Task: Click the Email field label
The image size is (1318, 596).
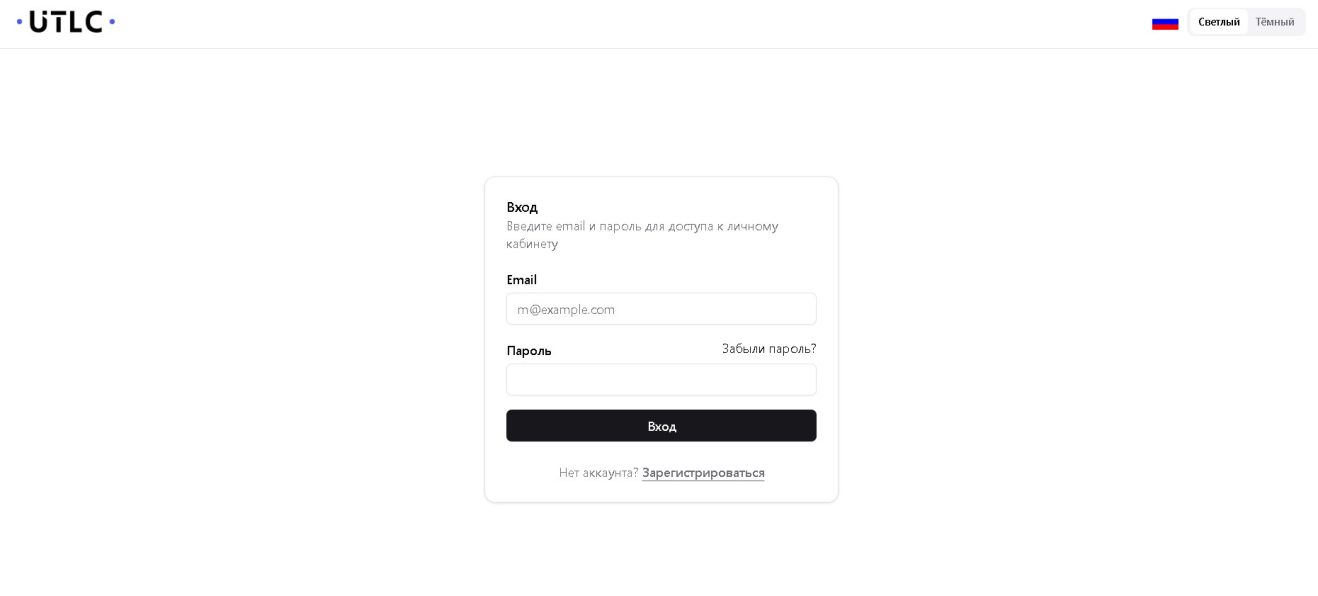Action: [x=521, y=280]
